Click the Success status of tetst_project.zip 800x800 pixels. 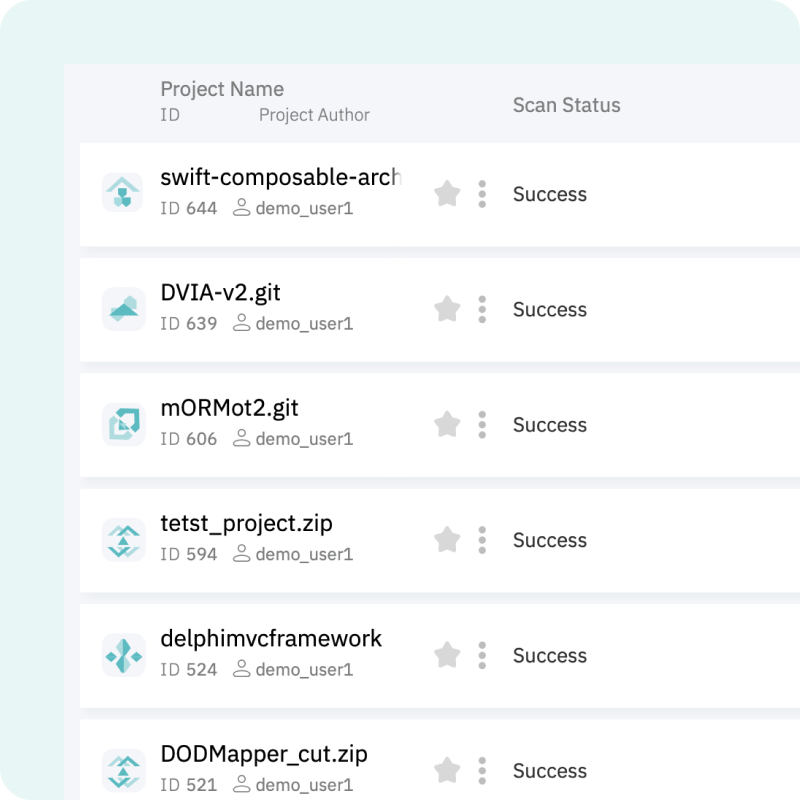tap(549, 540)
